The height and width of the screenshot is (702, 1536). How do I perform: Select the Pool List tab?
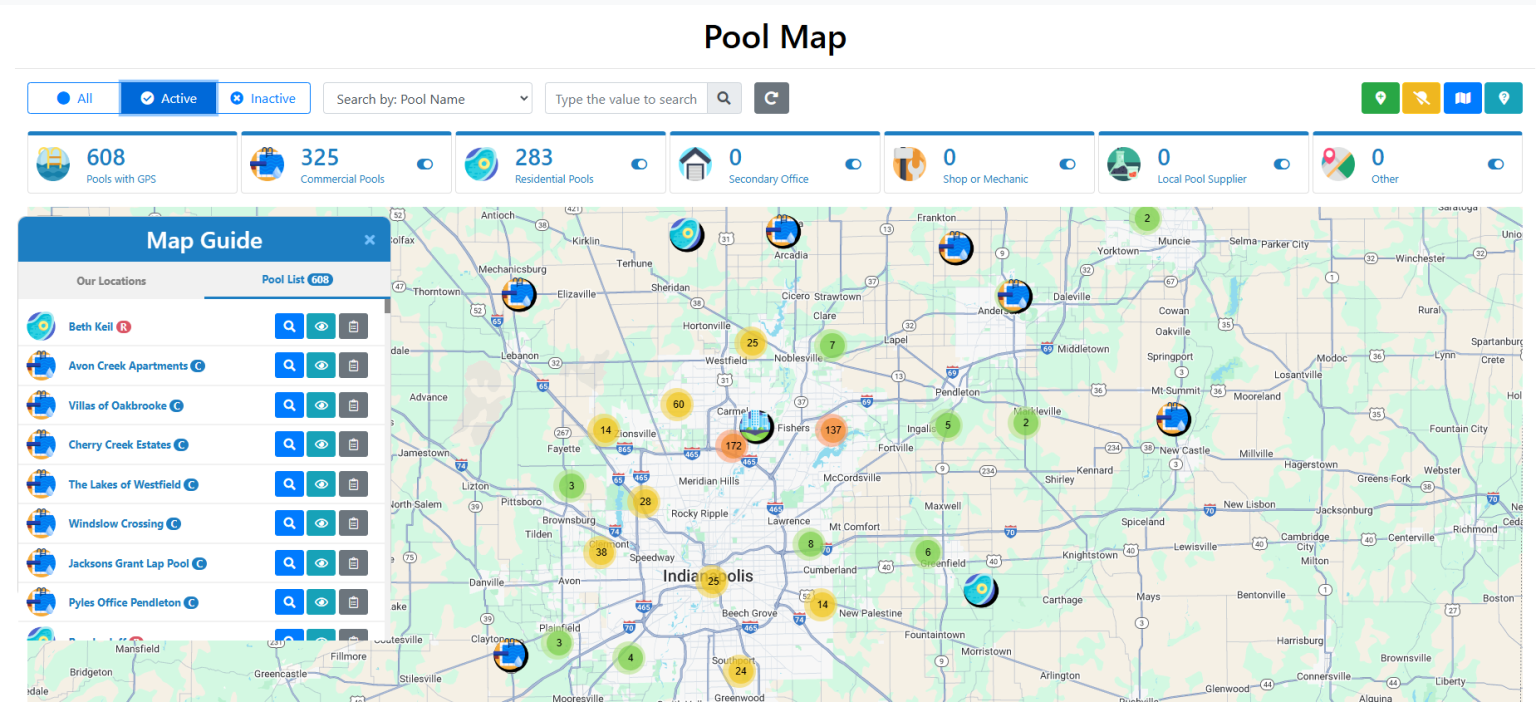pos(296,280)
